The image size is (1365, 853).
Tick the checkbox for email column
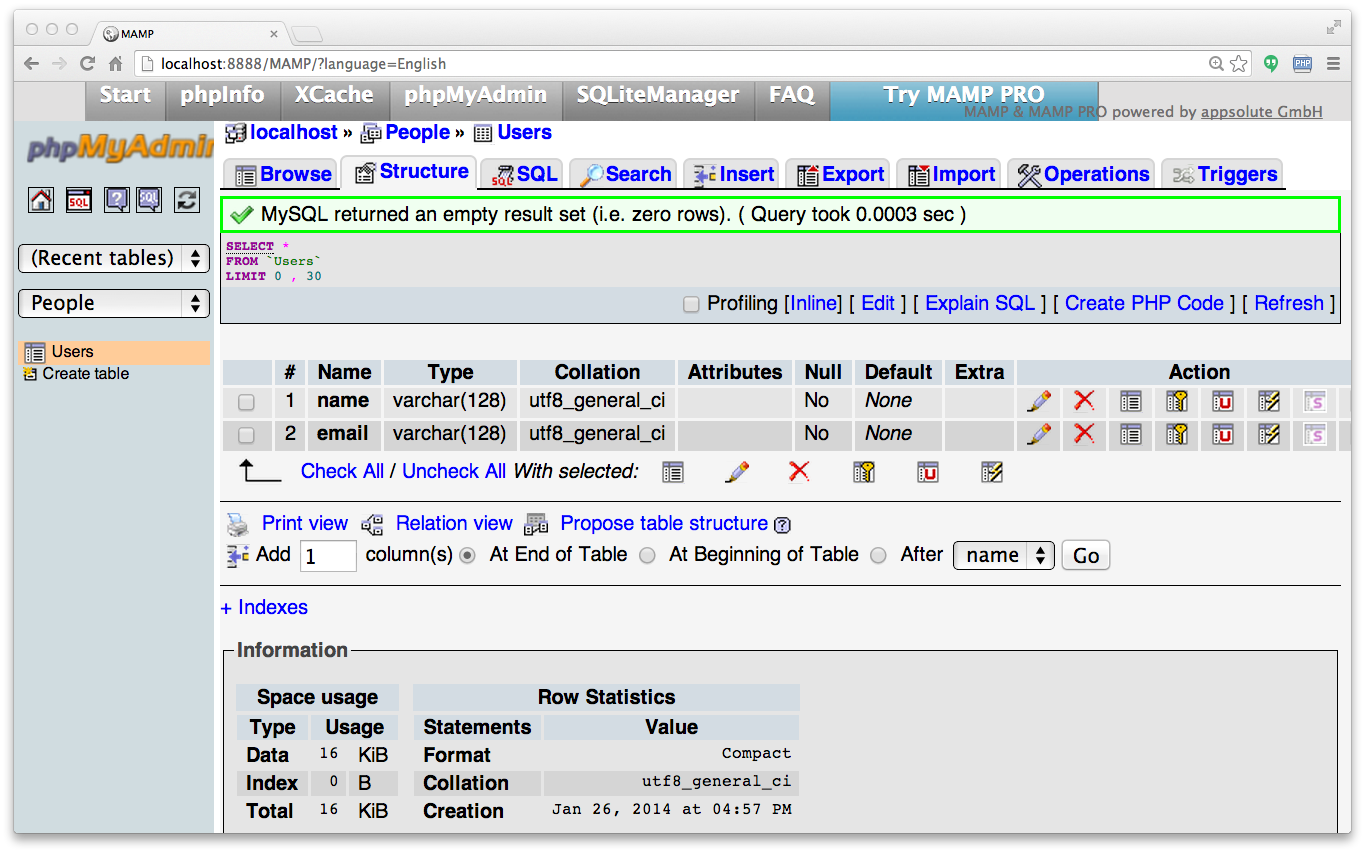pyautogui.click(x=246, y=435)
